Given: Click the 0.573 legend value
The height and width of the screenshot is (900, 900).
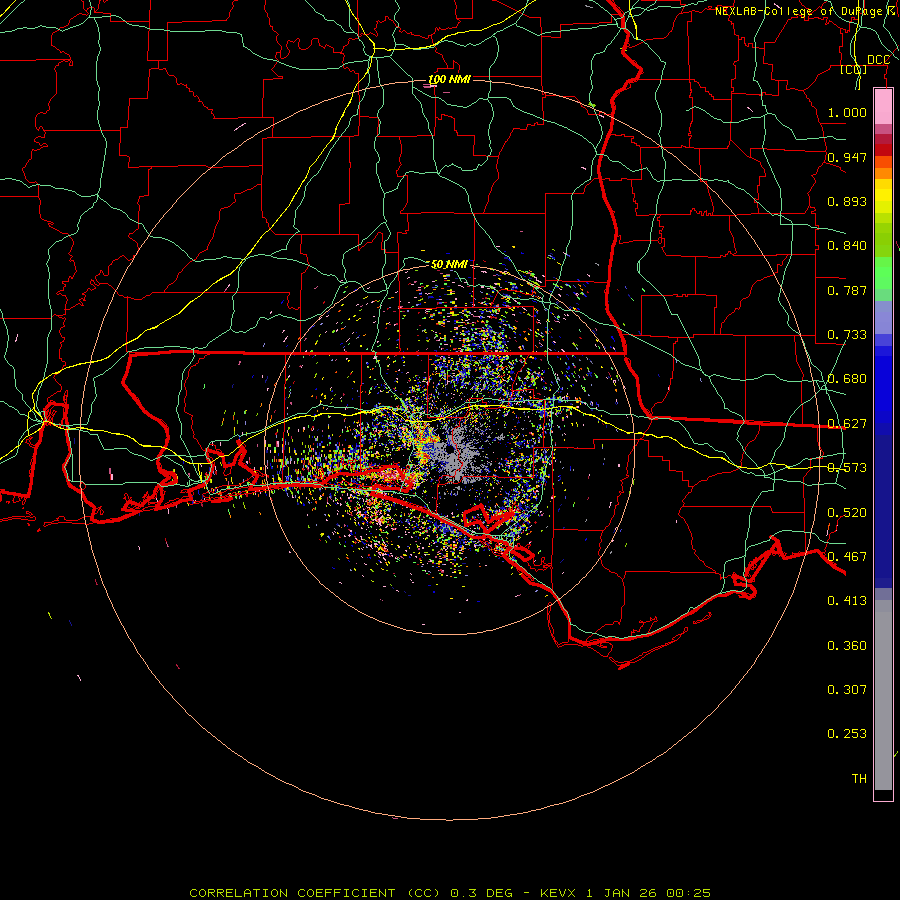Looking at the screenshot, I should point(847,468).
